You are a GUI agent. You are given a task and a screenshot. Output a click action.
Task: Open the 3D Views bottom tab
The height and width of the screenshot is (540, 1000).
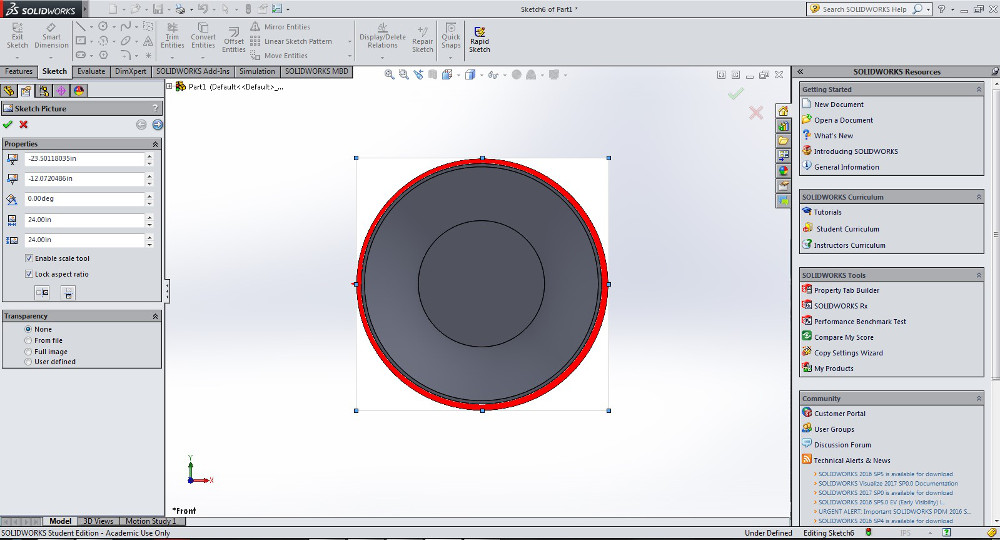[x=98, y=521]
